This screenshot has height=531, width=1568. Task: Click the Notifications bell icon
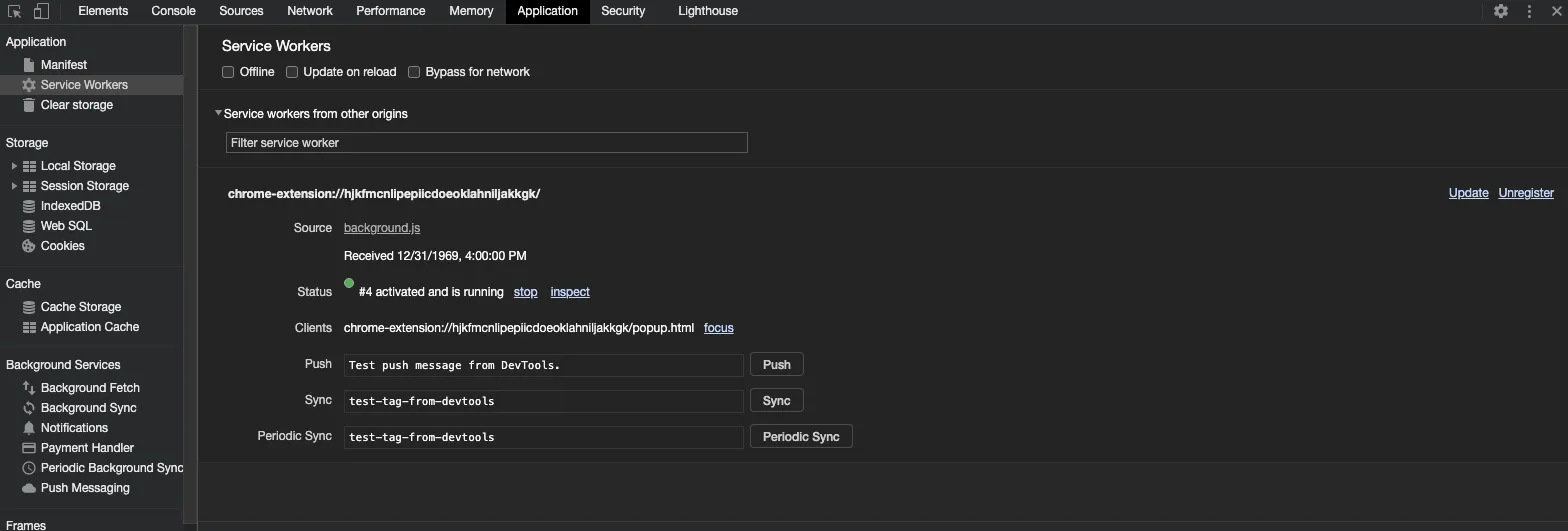[x=29, y=428]
